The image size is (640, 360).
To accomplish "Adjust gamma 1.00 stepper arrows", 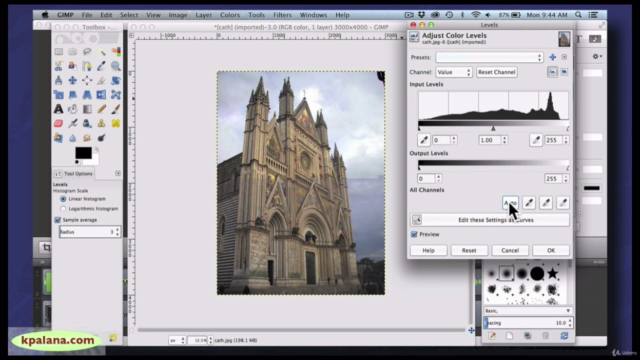I will pyautogui.click(x=505, y=140).
